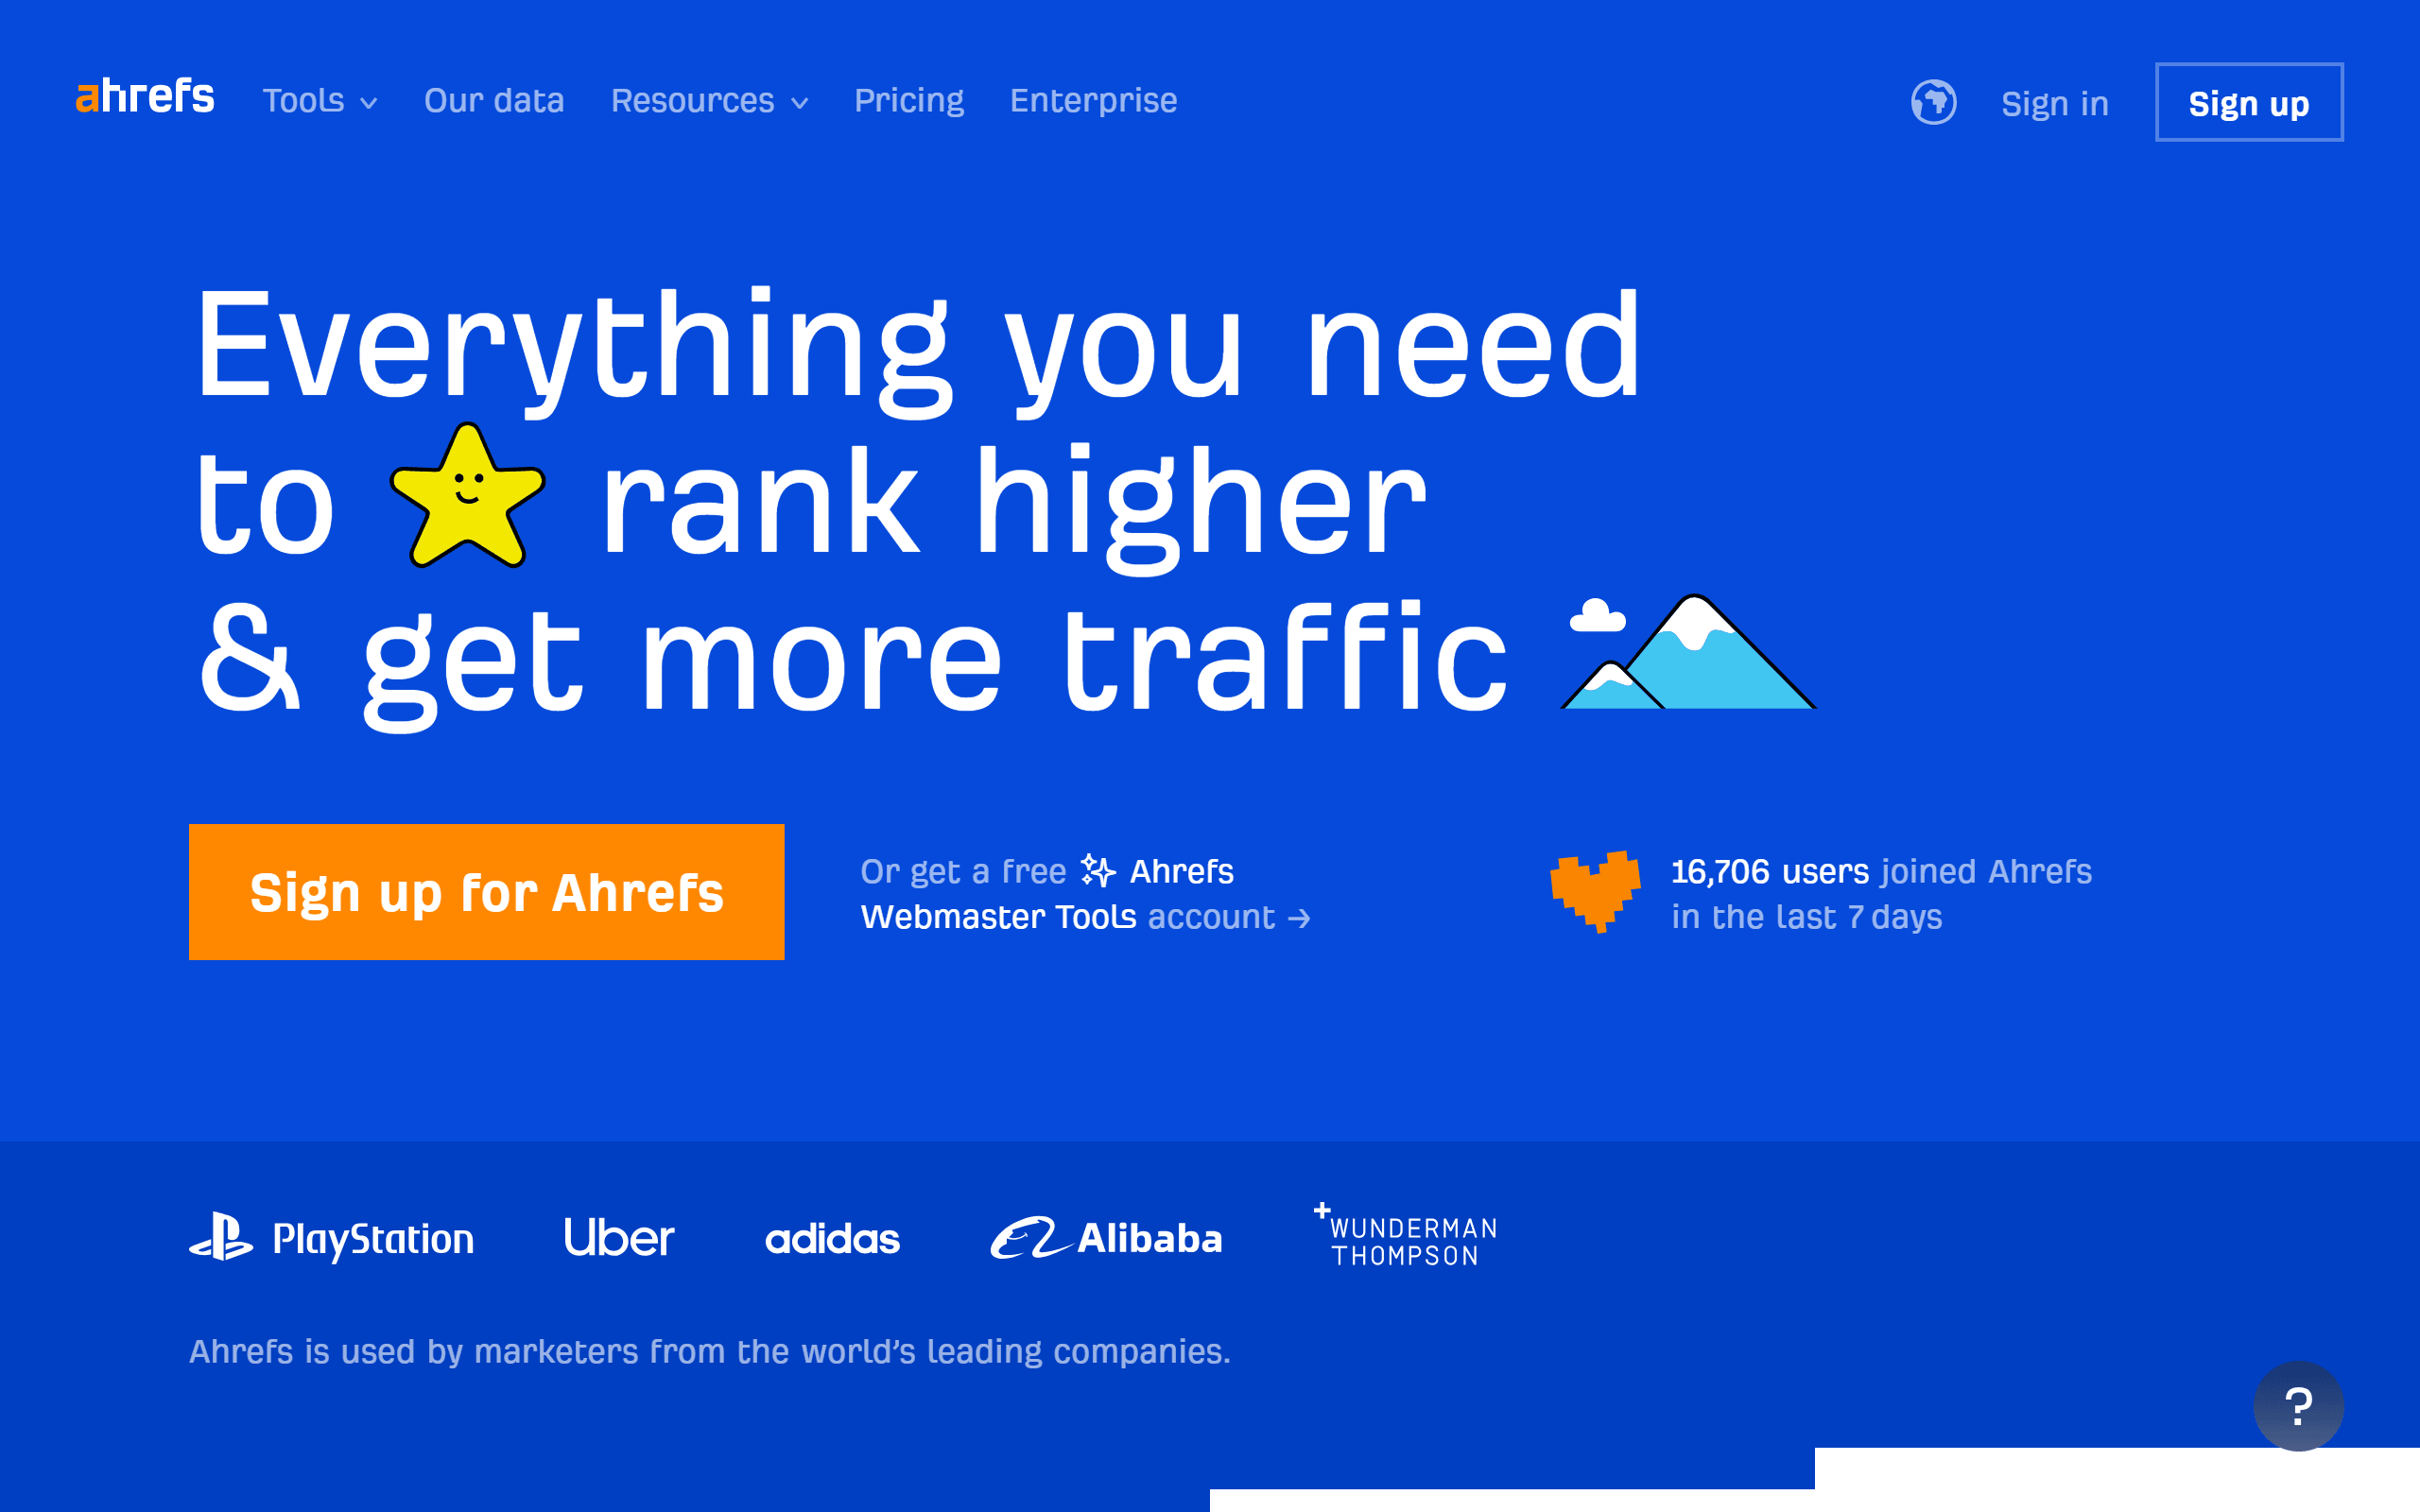
Task: Click the Enterprise menu item
Action: click(x=1094, y=99)
